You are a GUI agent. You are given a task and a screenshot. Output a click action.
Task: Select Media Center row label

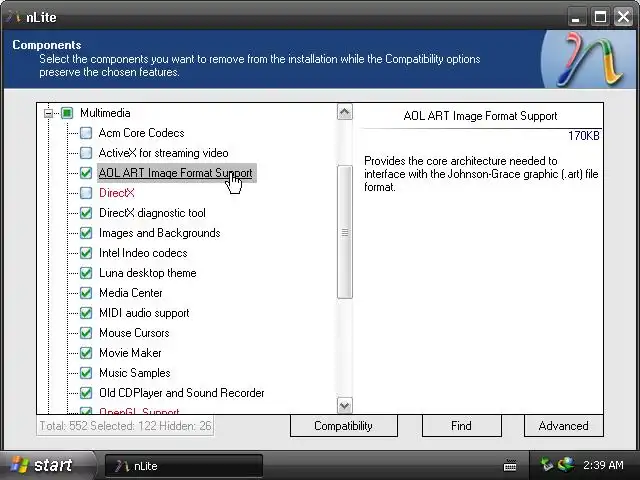[x=131, y=293]
